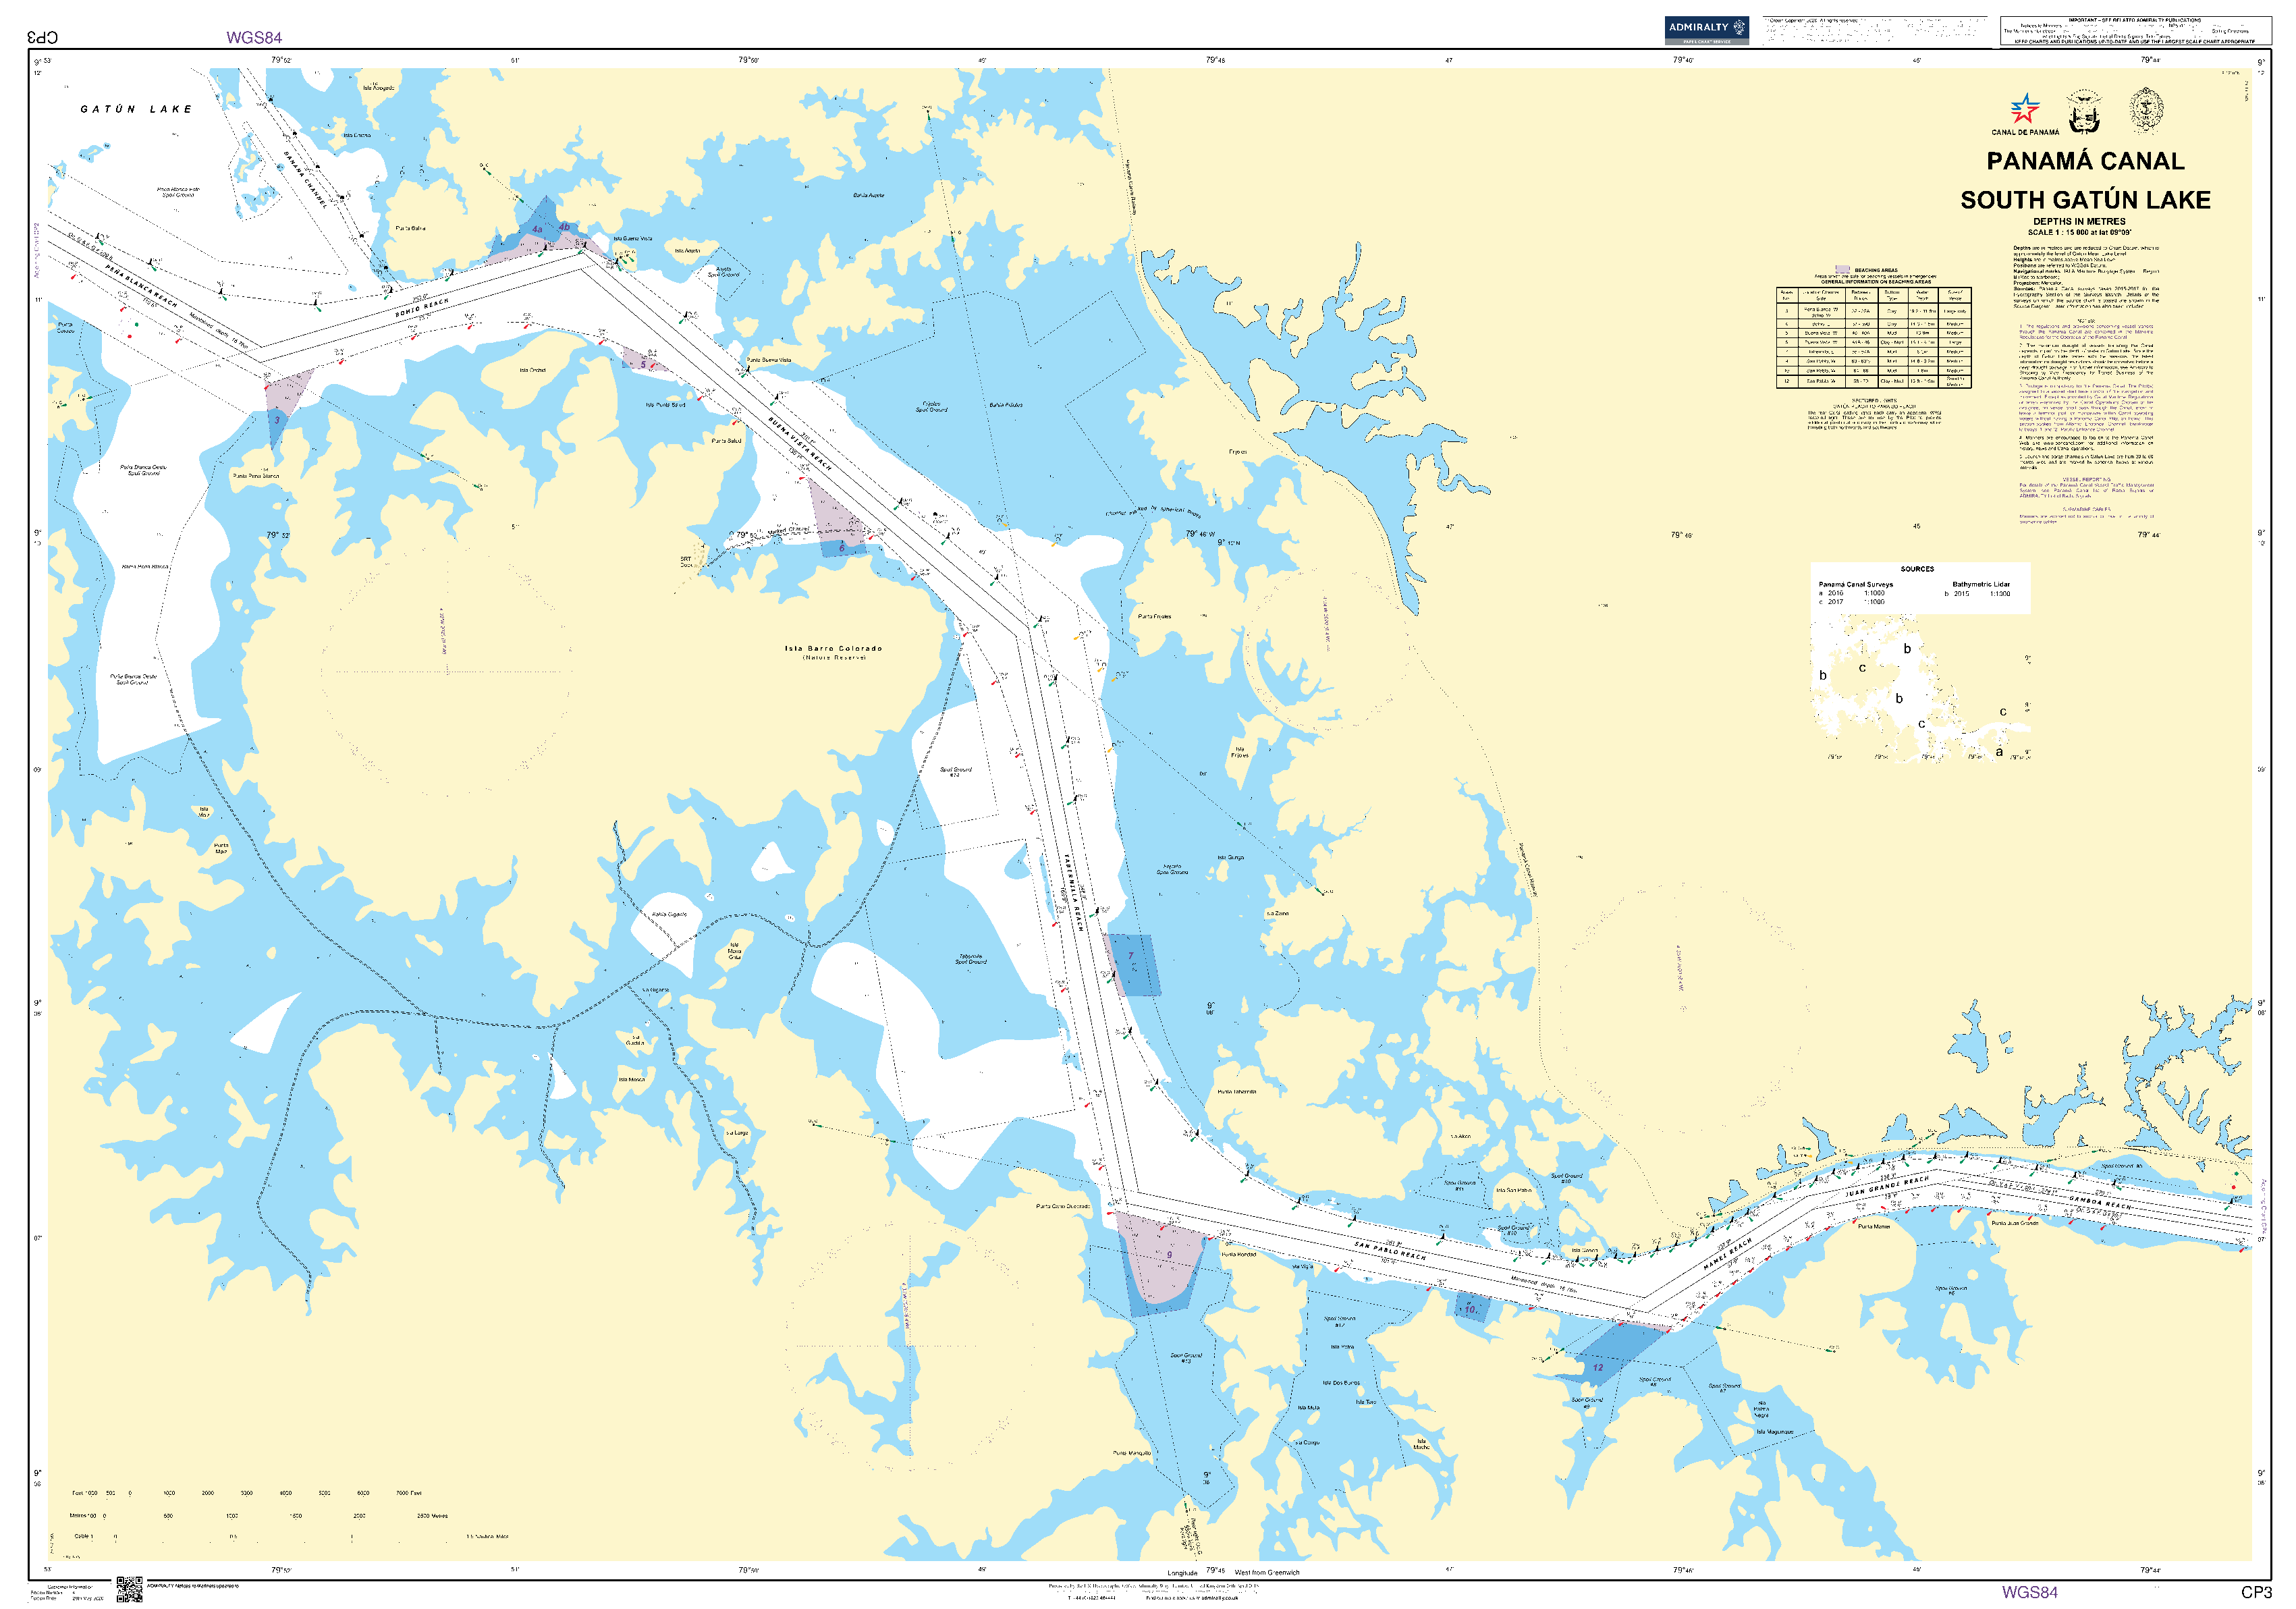Click the 'Spoil Ground #12' label
The image size is (2296, 1609).
(x=1341, y=1321)
